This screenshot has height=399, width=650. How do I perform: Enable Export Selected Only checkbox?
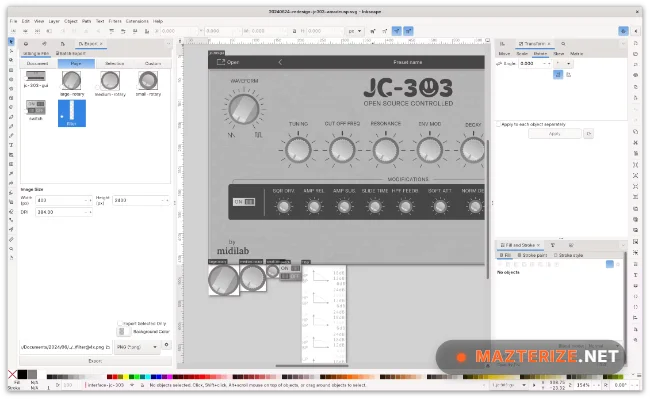120,323
